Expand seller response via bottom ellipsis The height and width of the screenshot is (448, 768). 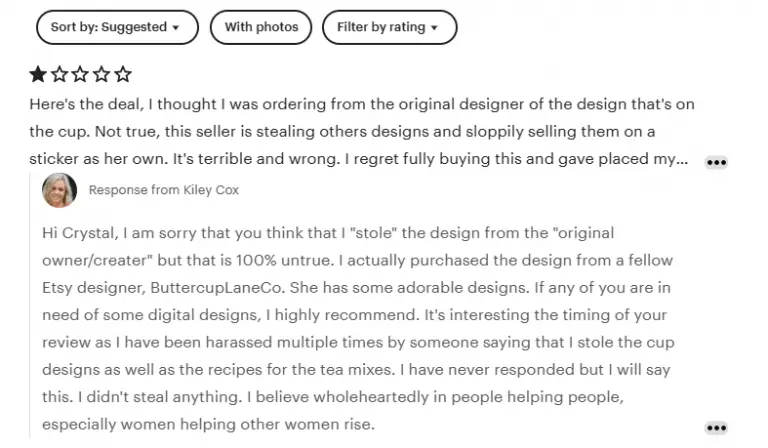click(x=716, y=428)
